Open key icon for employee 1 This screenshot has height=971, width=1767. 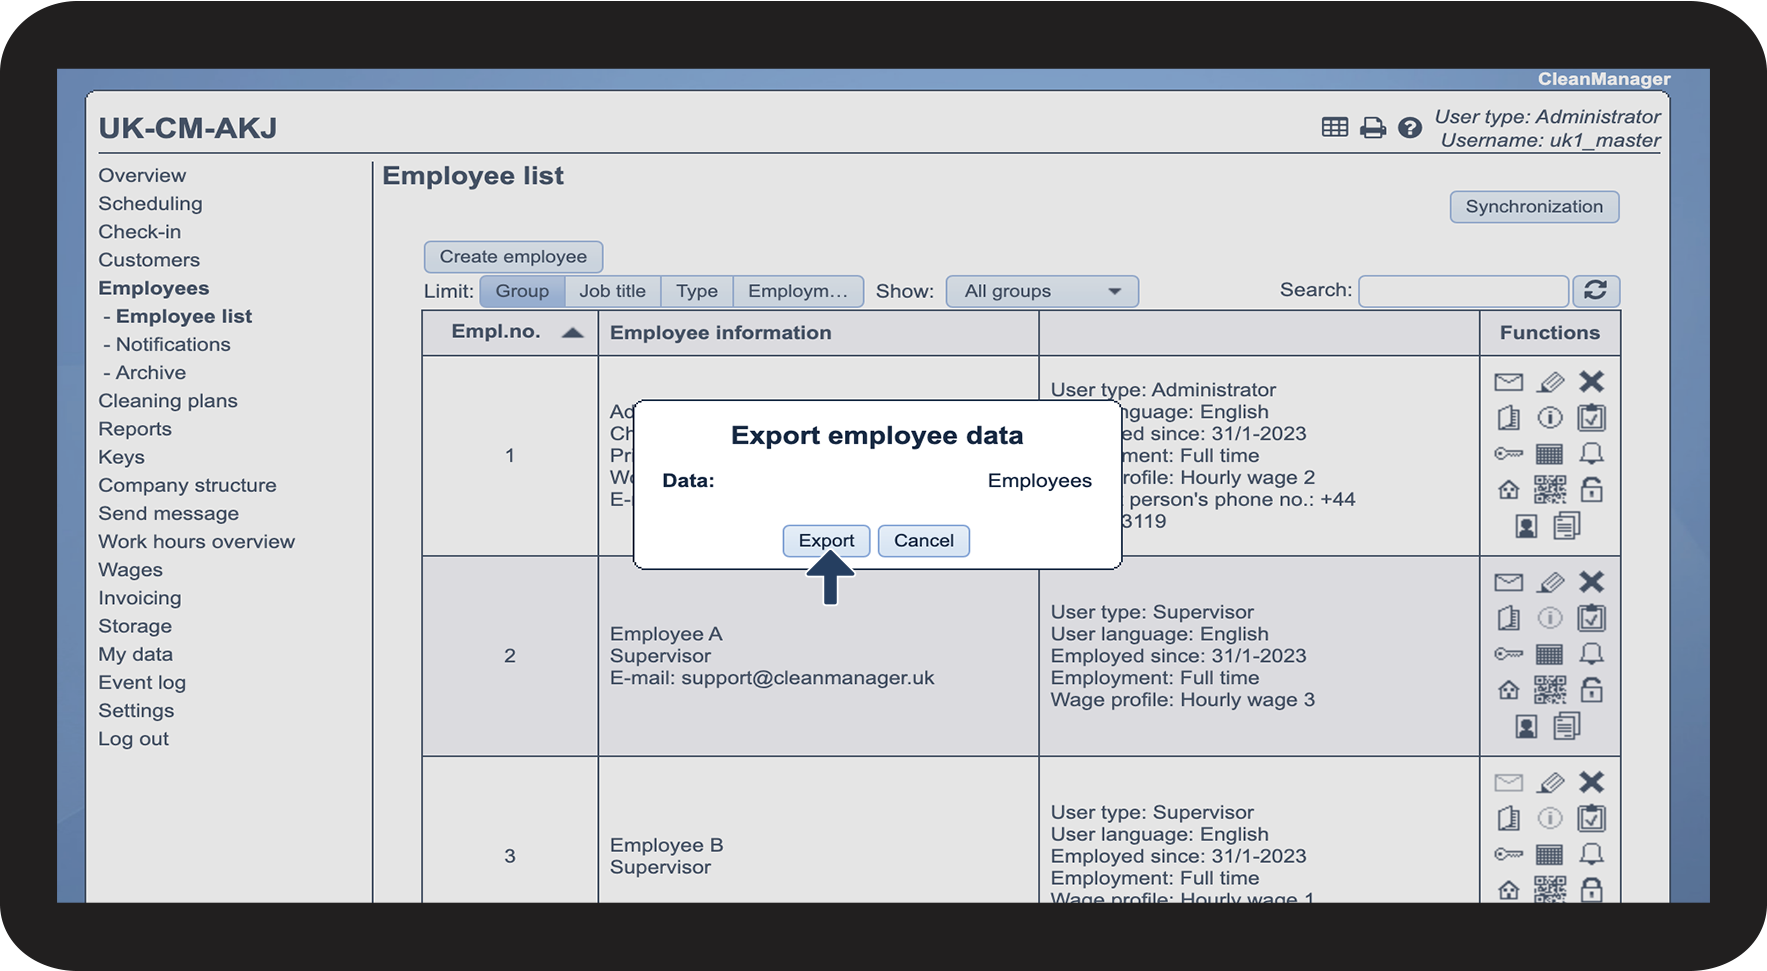[1509, 454]
